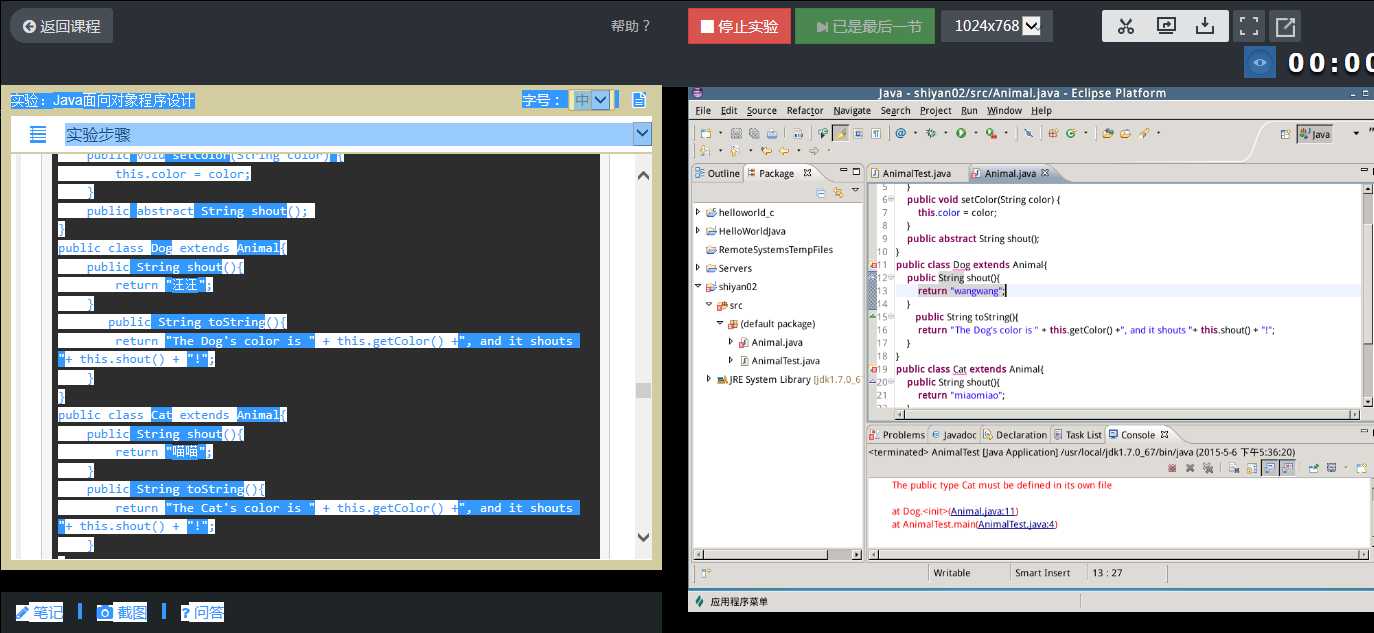Open lab in new window icon
1374x633 pixels.
pos(1286,26)
